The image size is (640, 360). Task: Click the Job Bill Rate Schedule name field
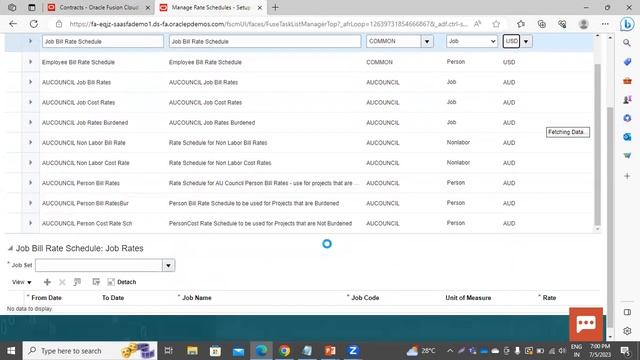103,41
